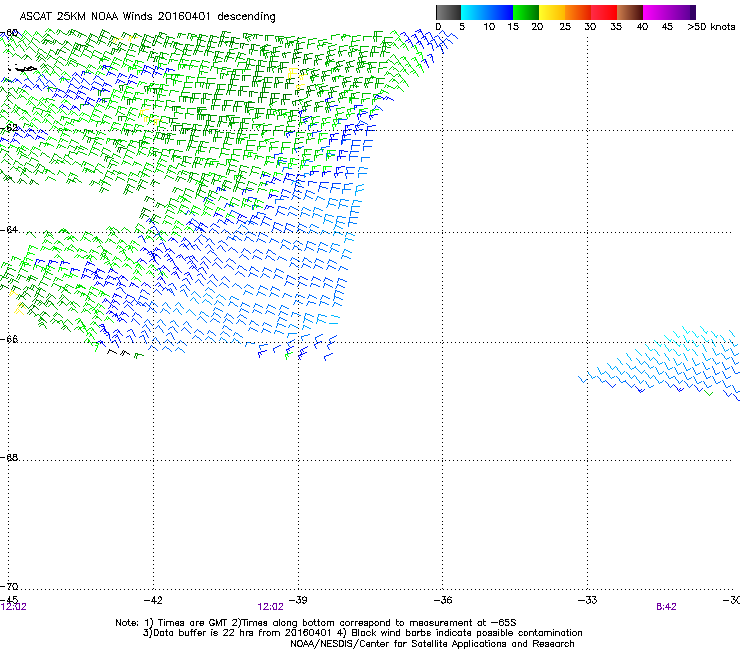Click the '>50 knots' legend label
The width and height of the screenshot is (740, 650).
[x=711, y=27]
